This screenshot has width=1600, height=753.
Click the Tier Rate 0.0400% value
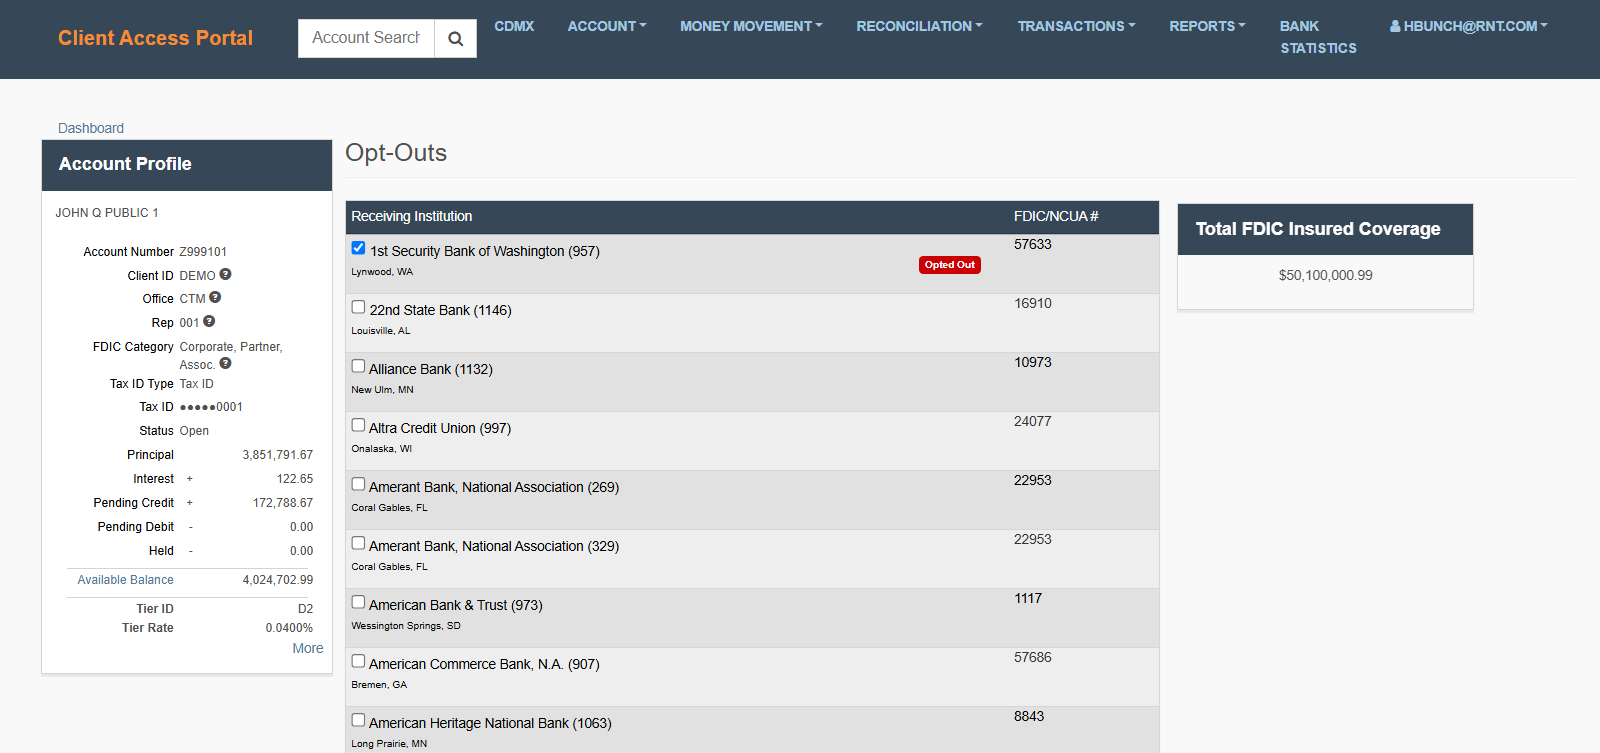coord(289,628)
